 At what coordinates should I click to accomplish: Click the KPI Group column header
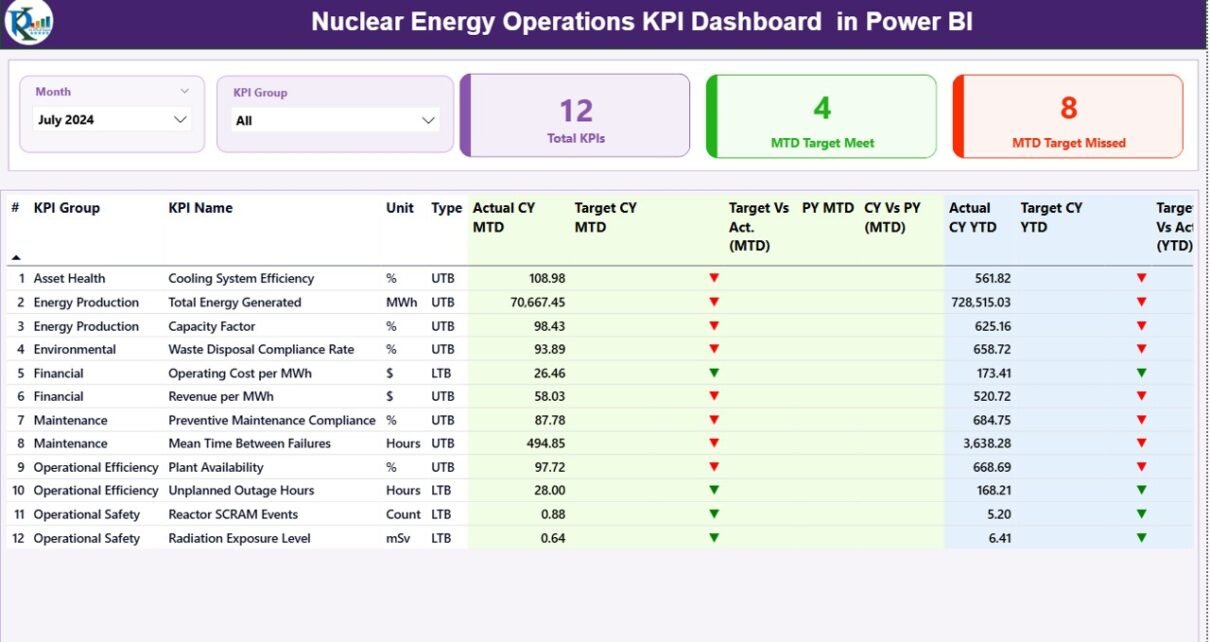[66, 208]
